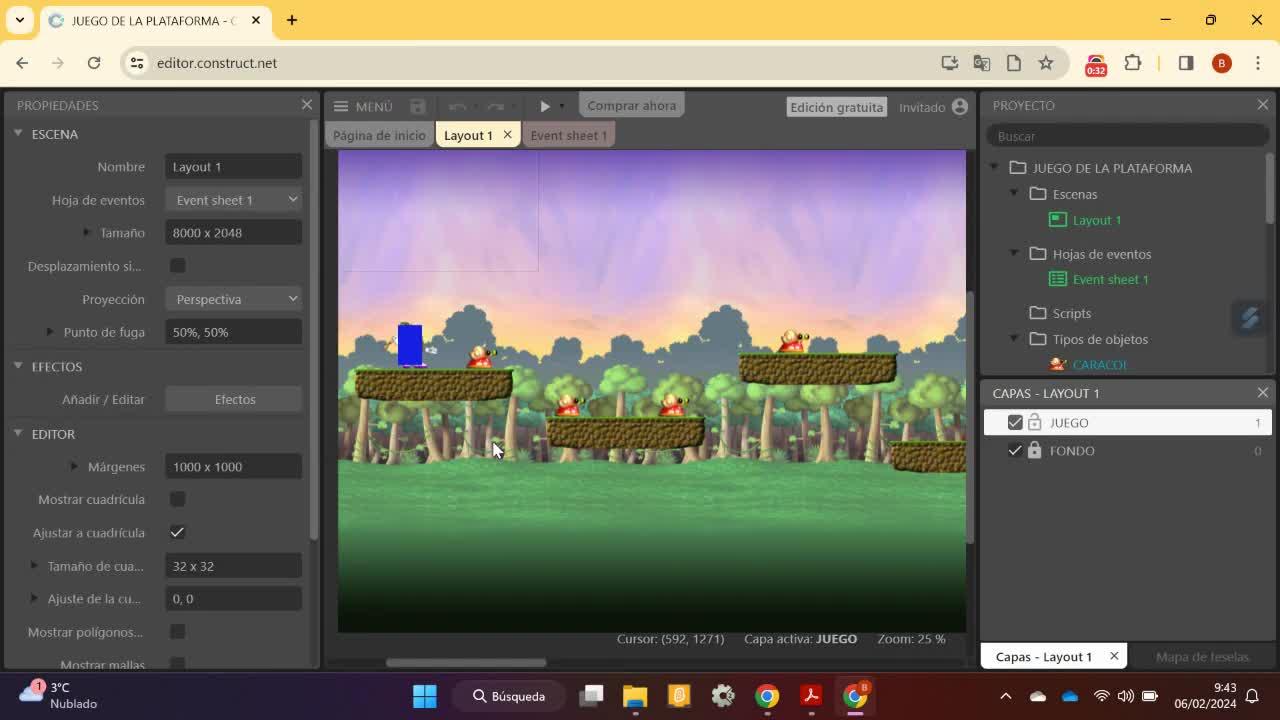Image resolution: width=1280 pixels, height=720 pixels.
Task: Toggle Desplazamiento sin límites checkbox
Action: pyautogui.click(x=177, y=266)
